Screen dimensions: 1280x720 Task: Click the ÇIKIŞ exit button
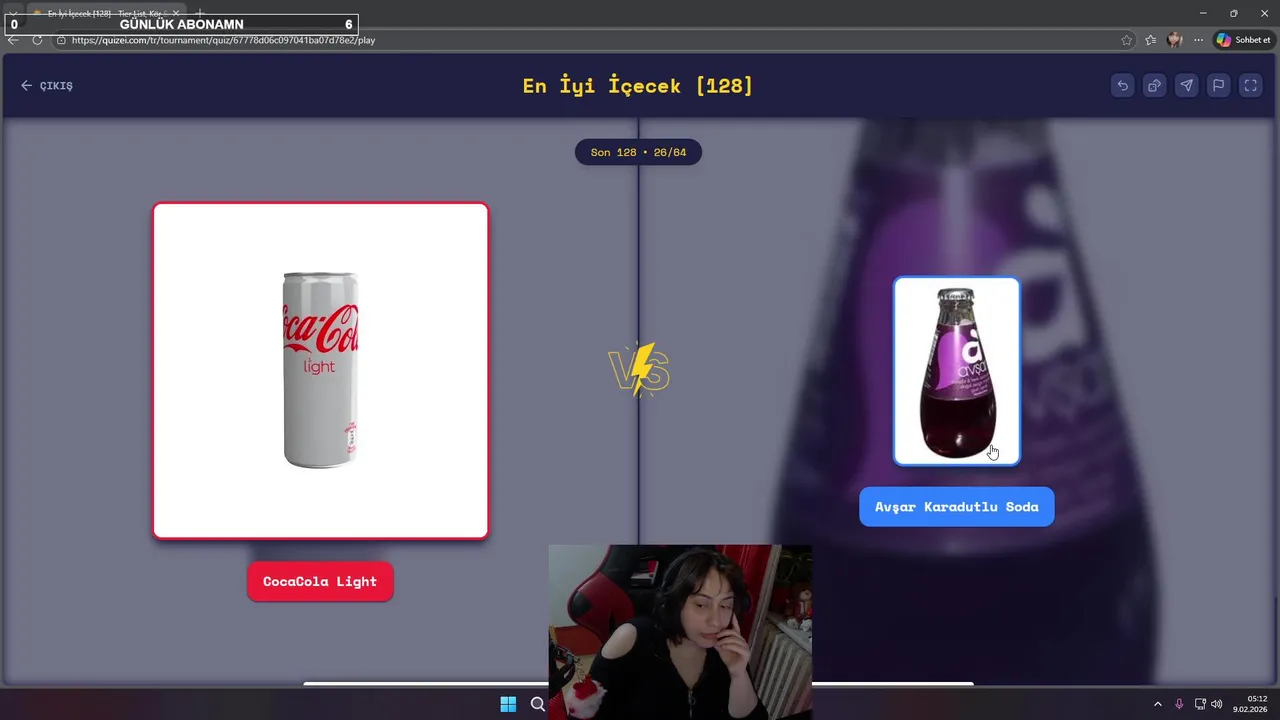coord(47,86)
